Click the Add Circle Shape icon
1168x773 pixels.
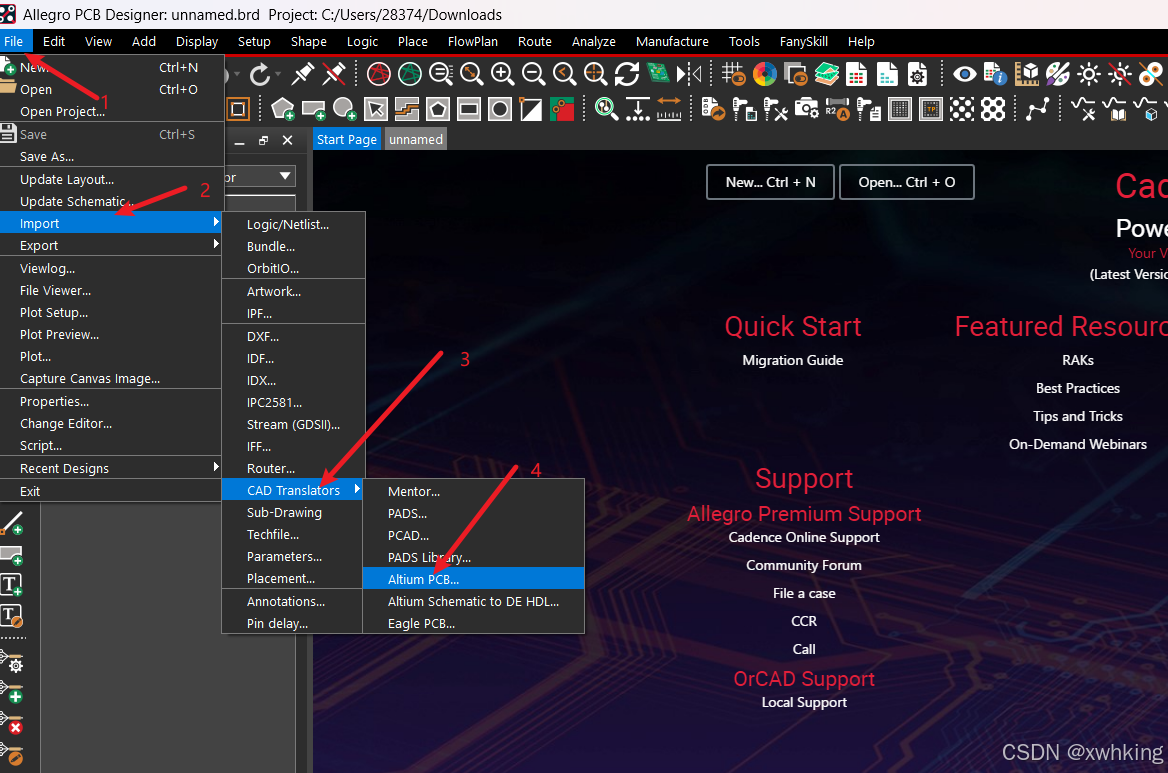coord(345,109)
